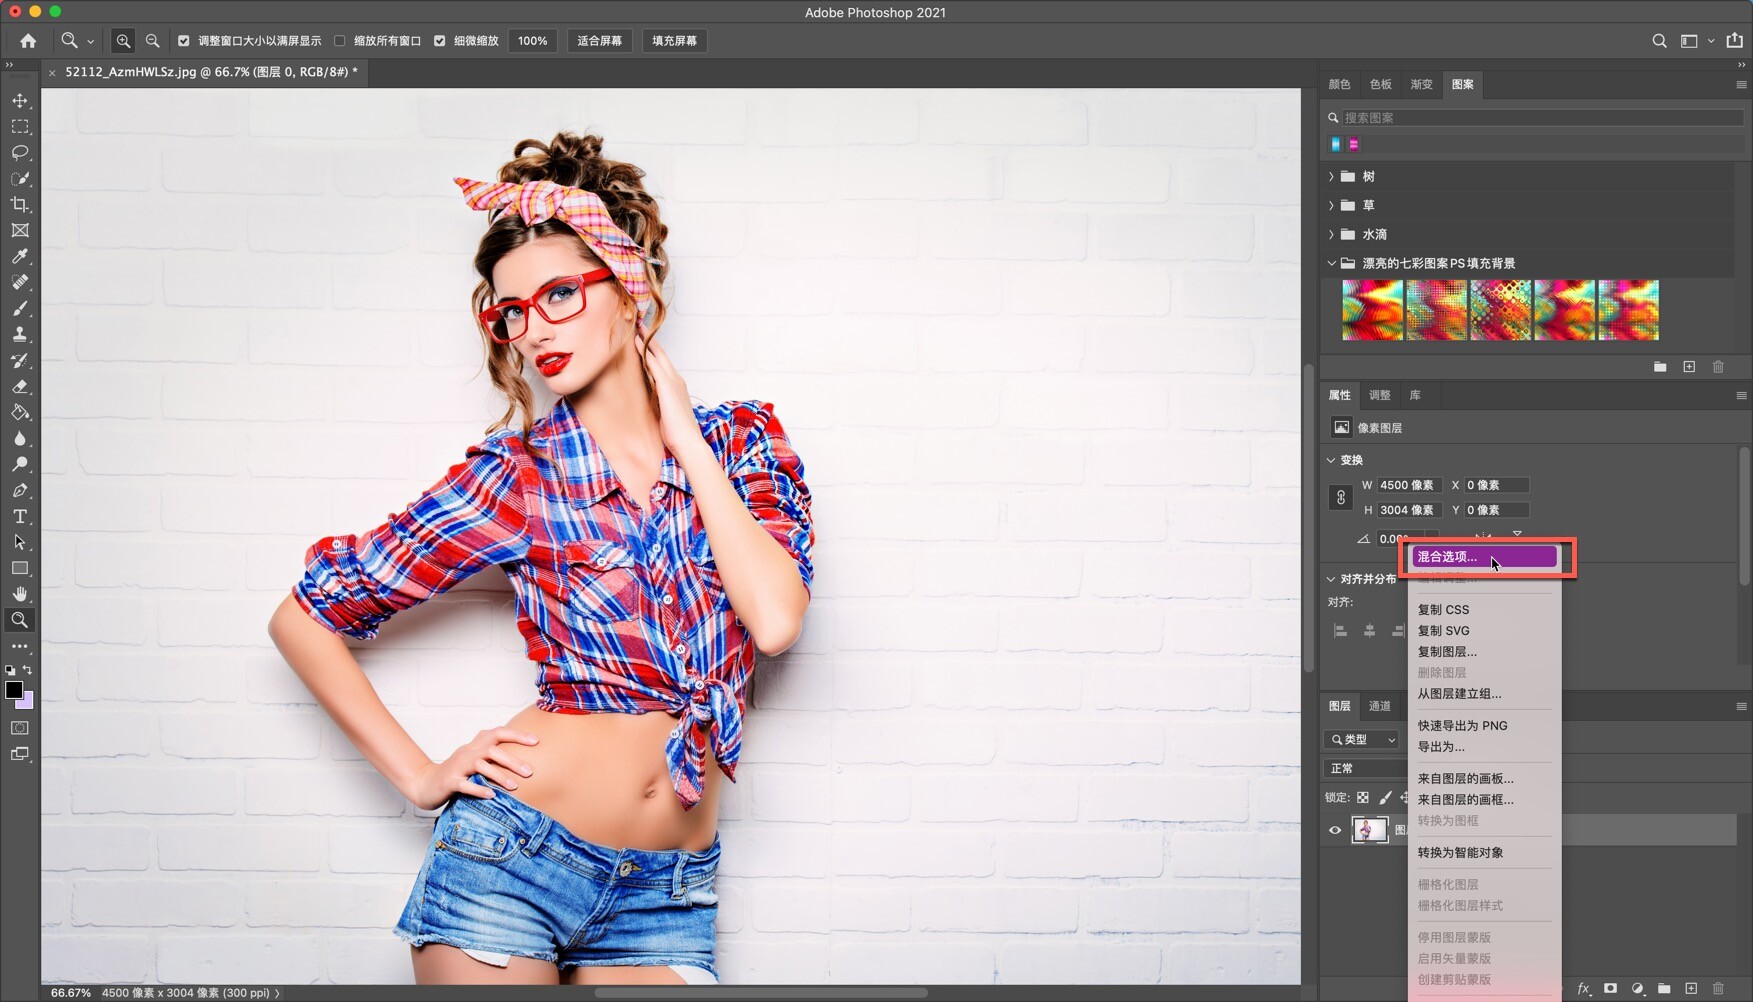Select the Lasso tool

20,153
